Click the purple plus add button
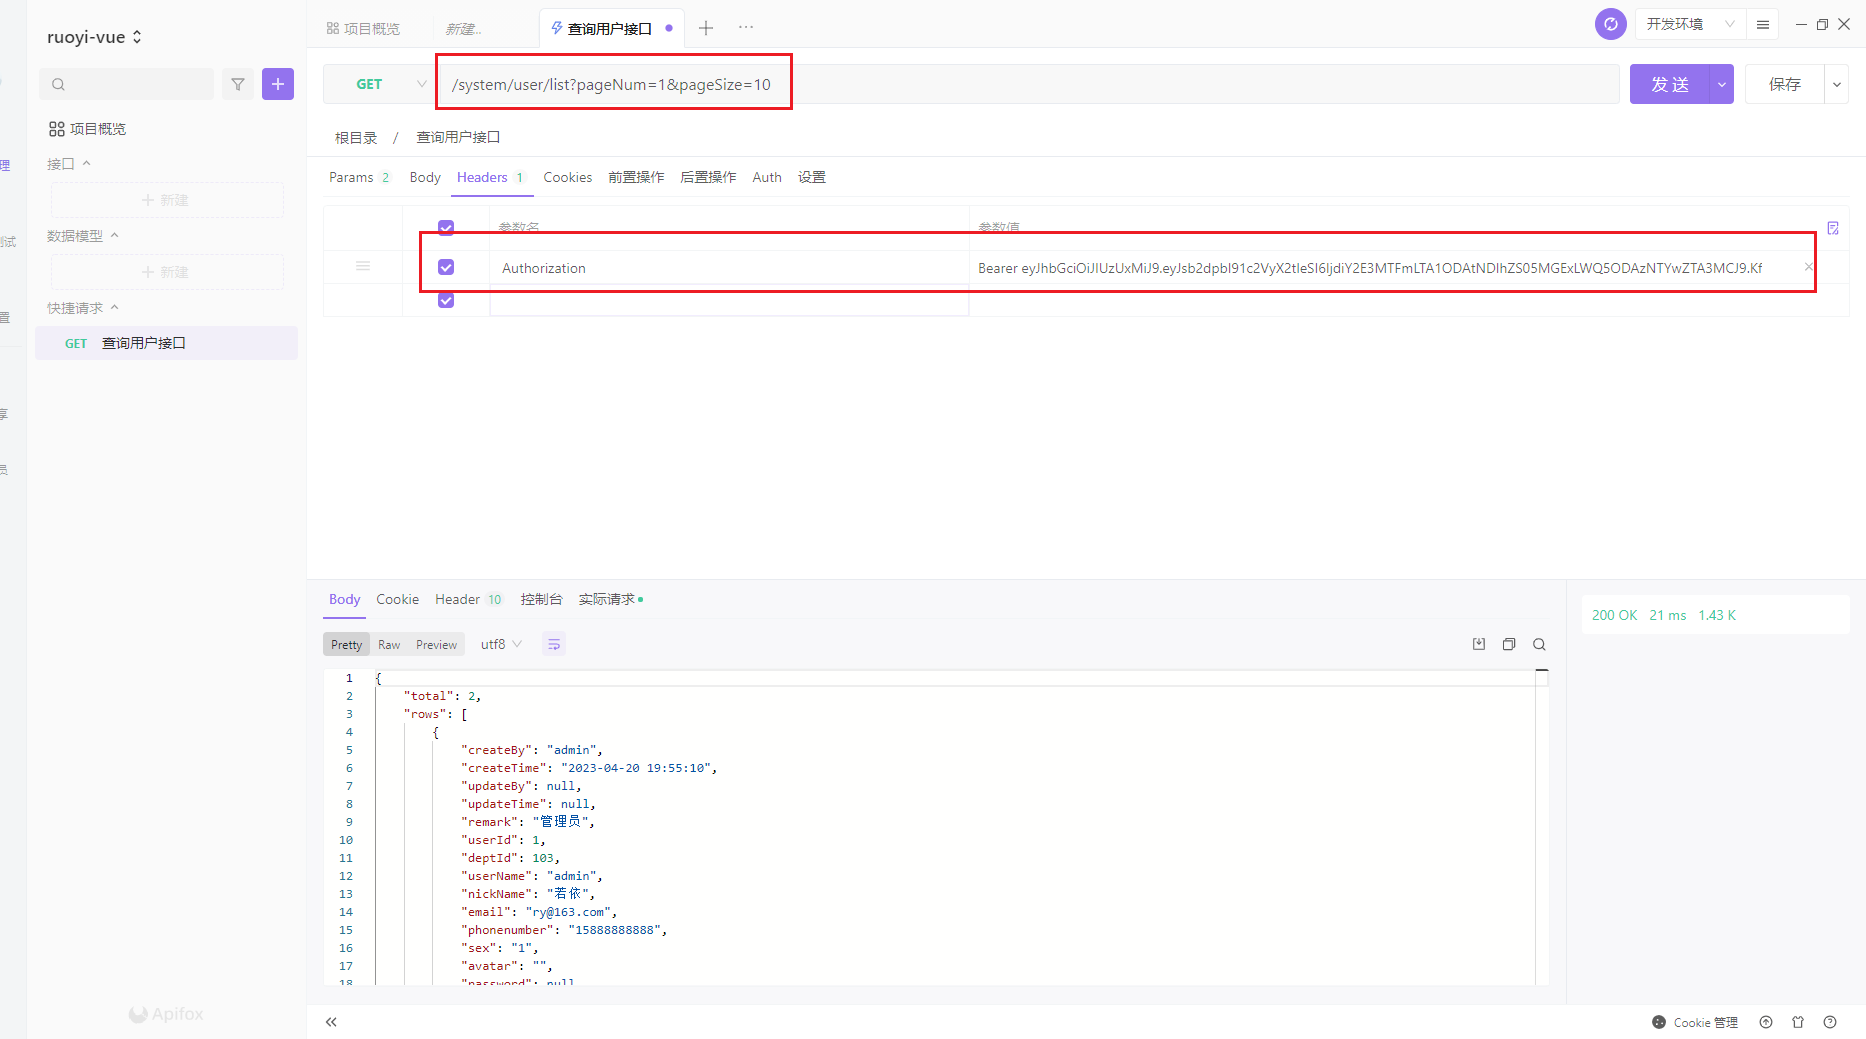The image size is (1866, 1039). coord(278,85)
